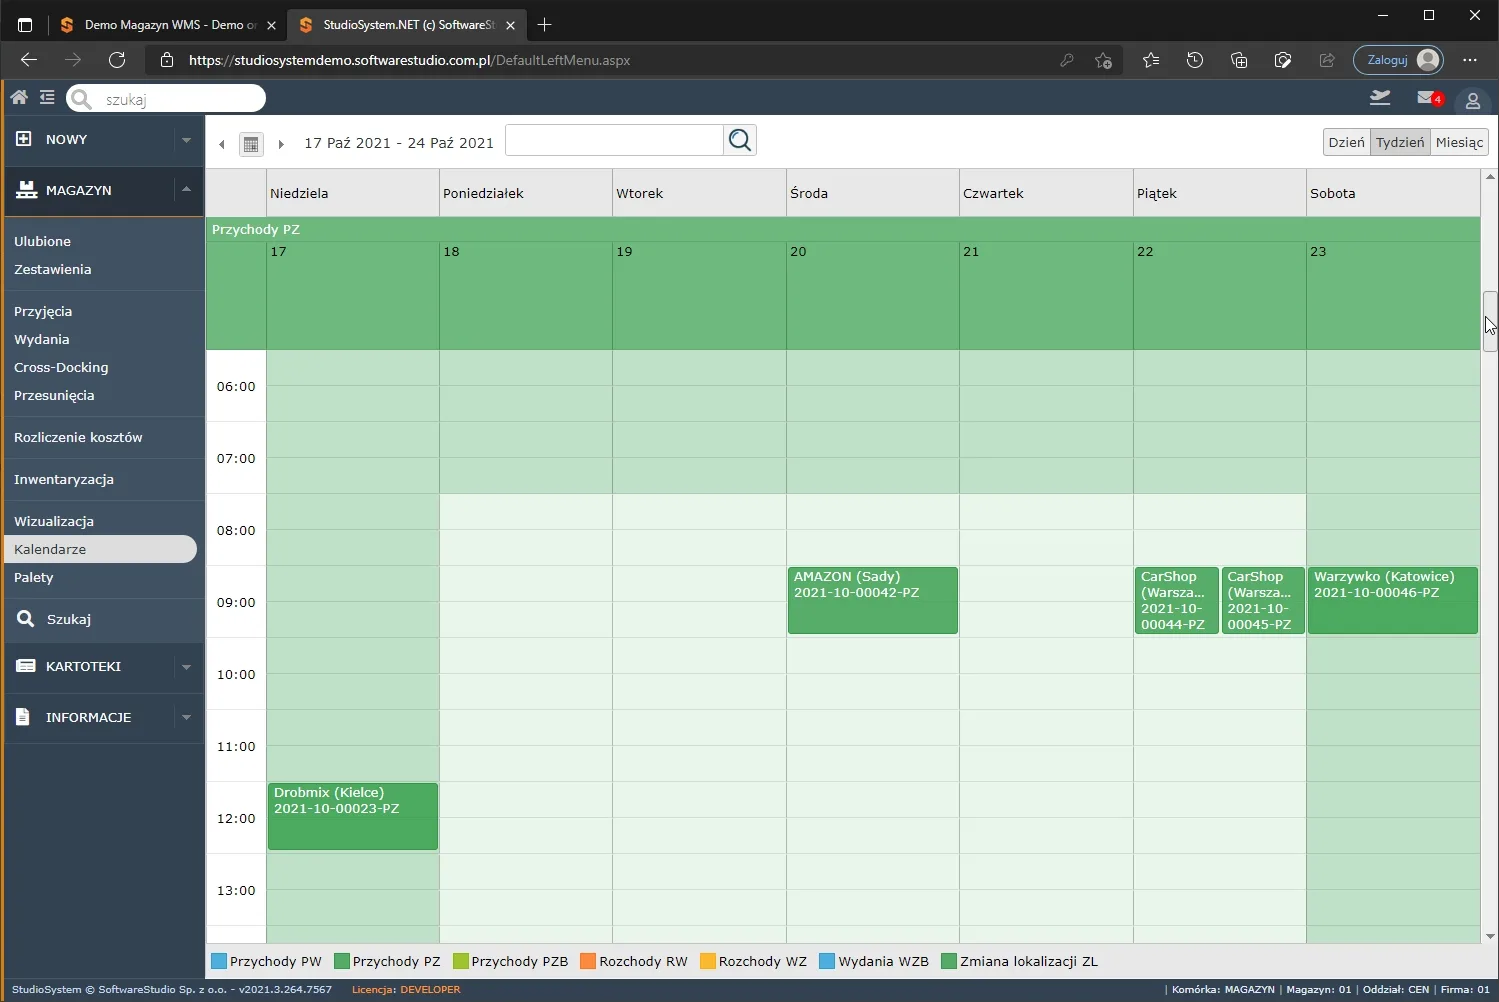1499x1002 pixels.
Task: Click the home icon in the top bar
Action: pyautogui.click(x=19, y=97)
